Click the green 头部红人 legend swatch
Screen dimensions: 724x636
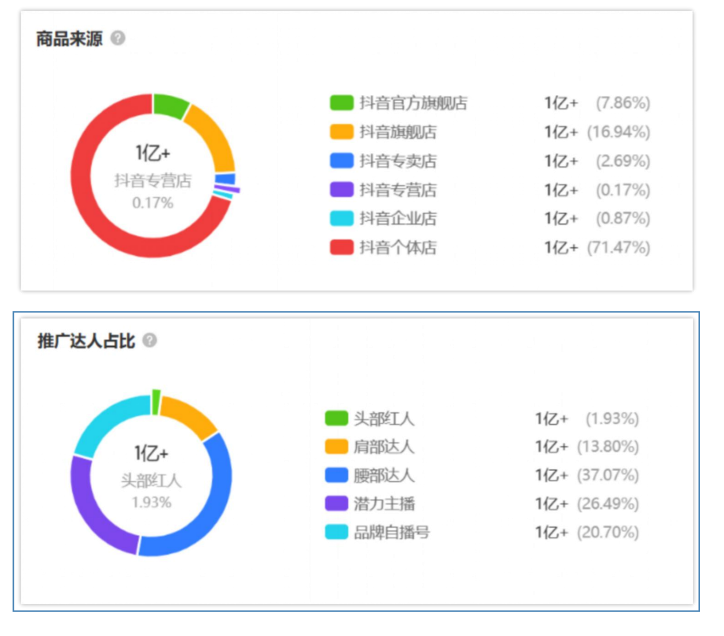point(336,418)
